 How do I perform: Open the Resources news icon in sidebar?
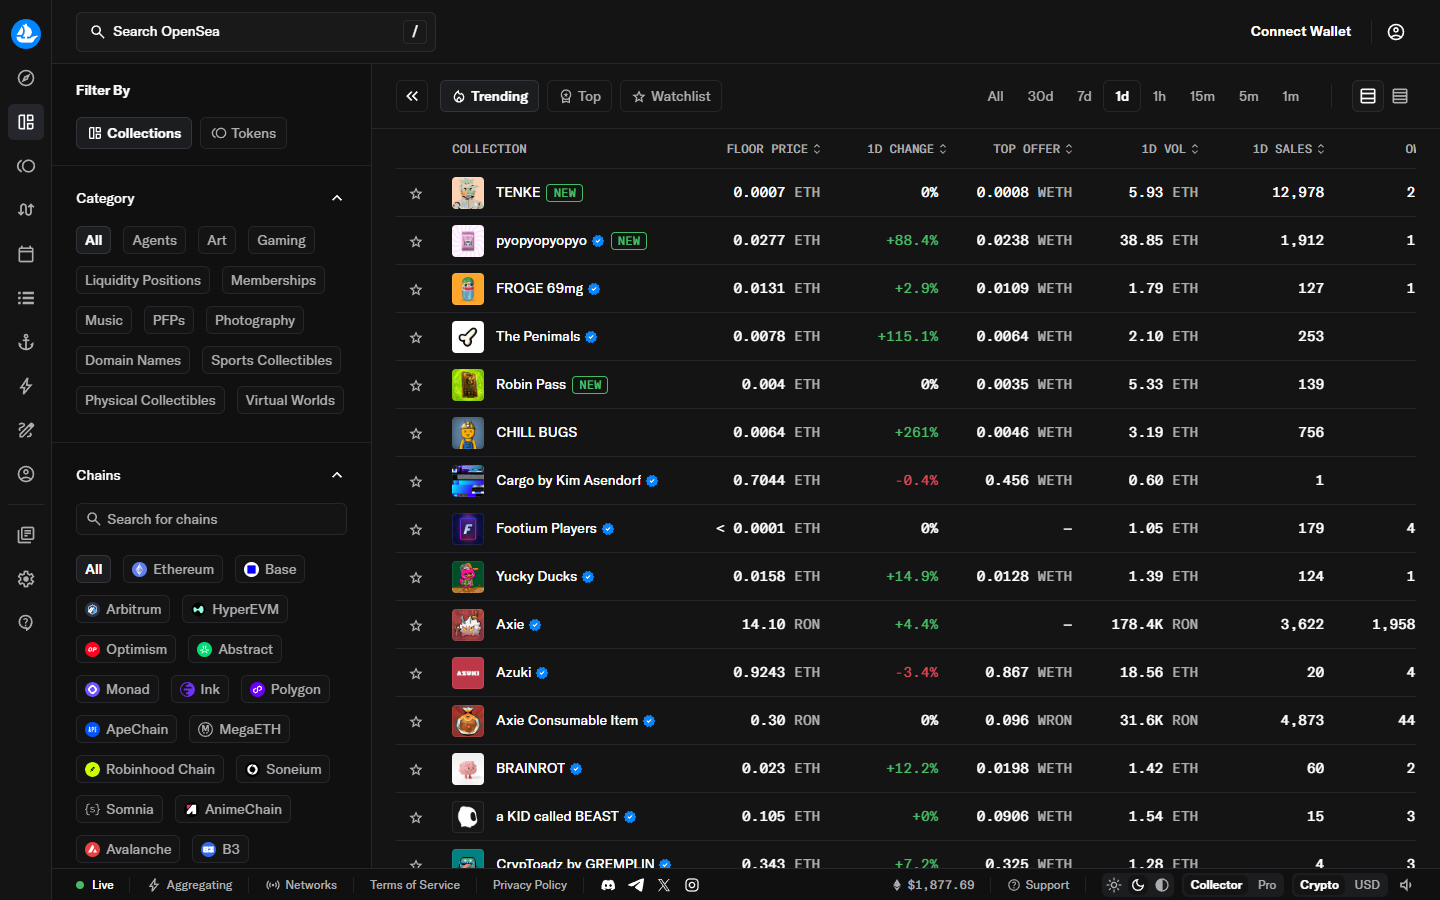click(x=26, y=535)
